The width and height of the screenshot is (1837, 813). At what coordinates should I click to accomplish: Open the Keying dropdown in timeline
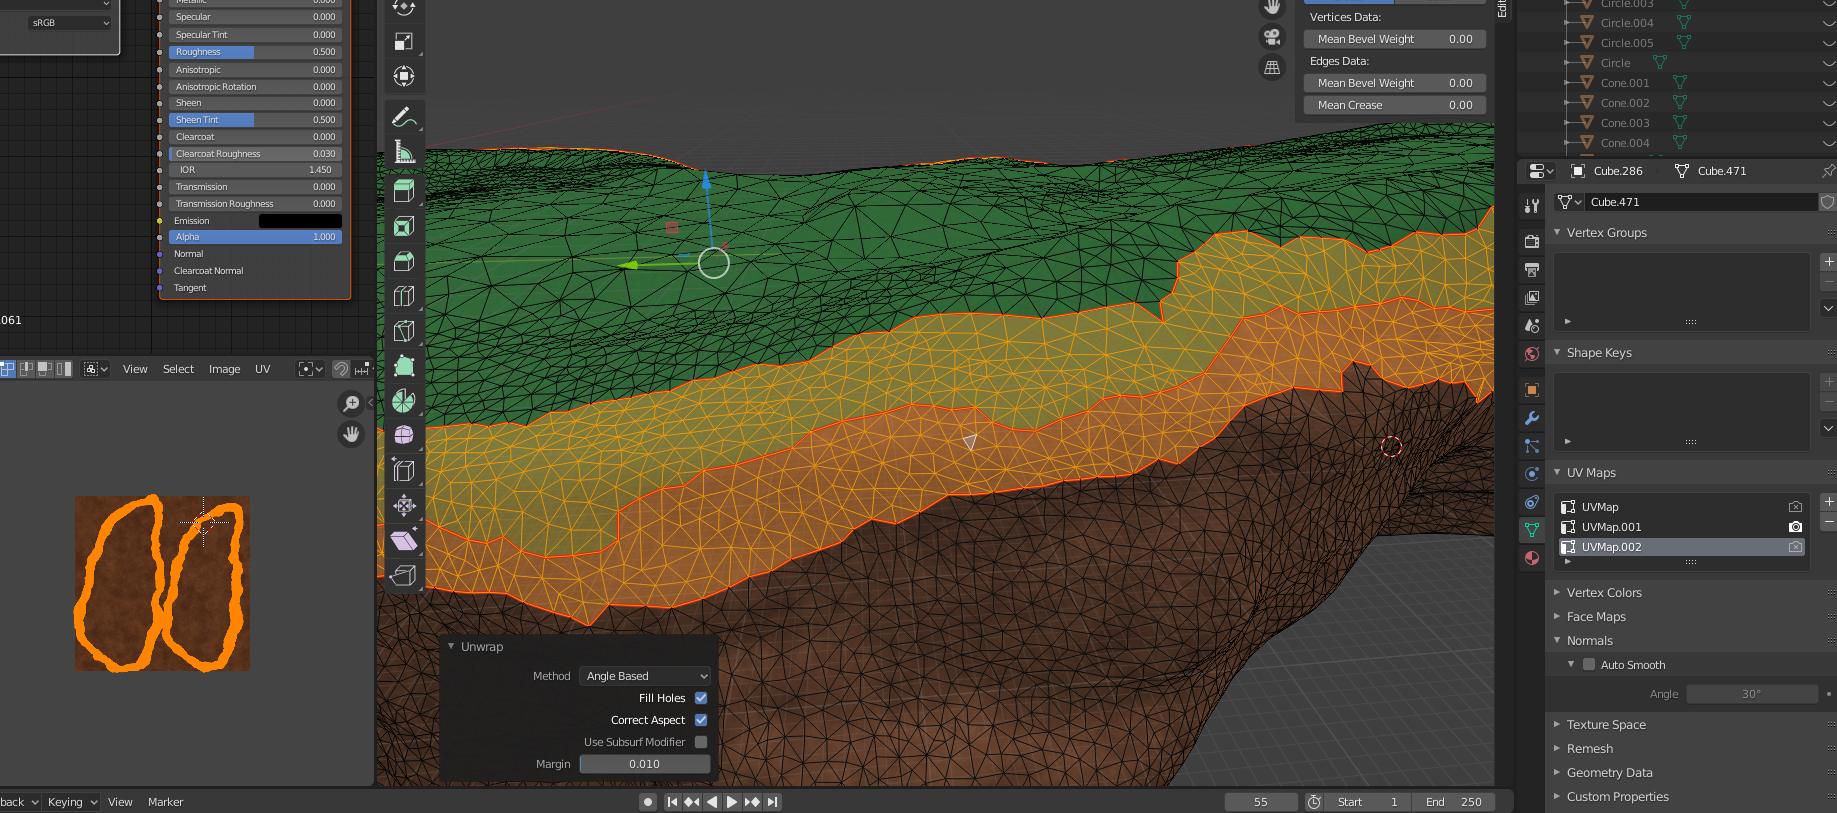[x=72, y=802]
